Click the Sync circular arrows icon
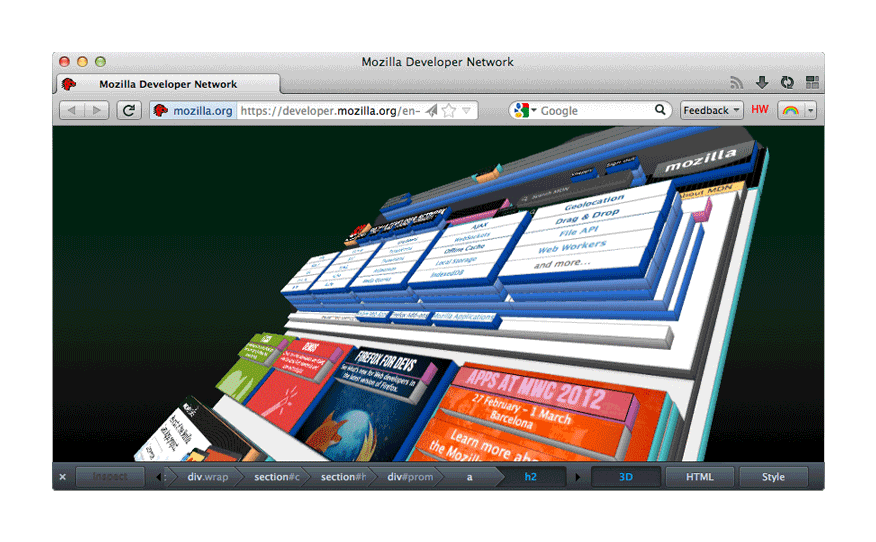The height and width of the screenshot is (542, 876). [787, 84]
